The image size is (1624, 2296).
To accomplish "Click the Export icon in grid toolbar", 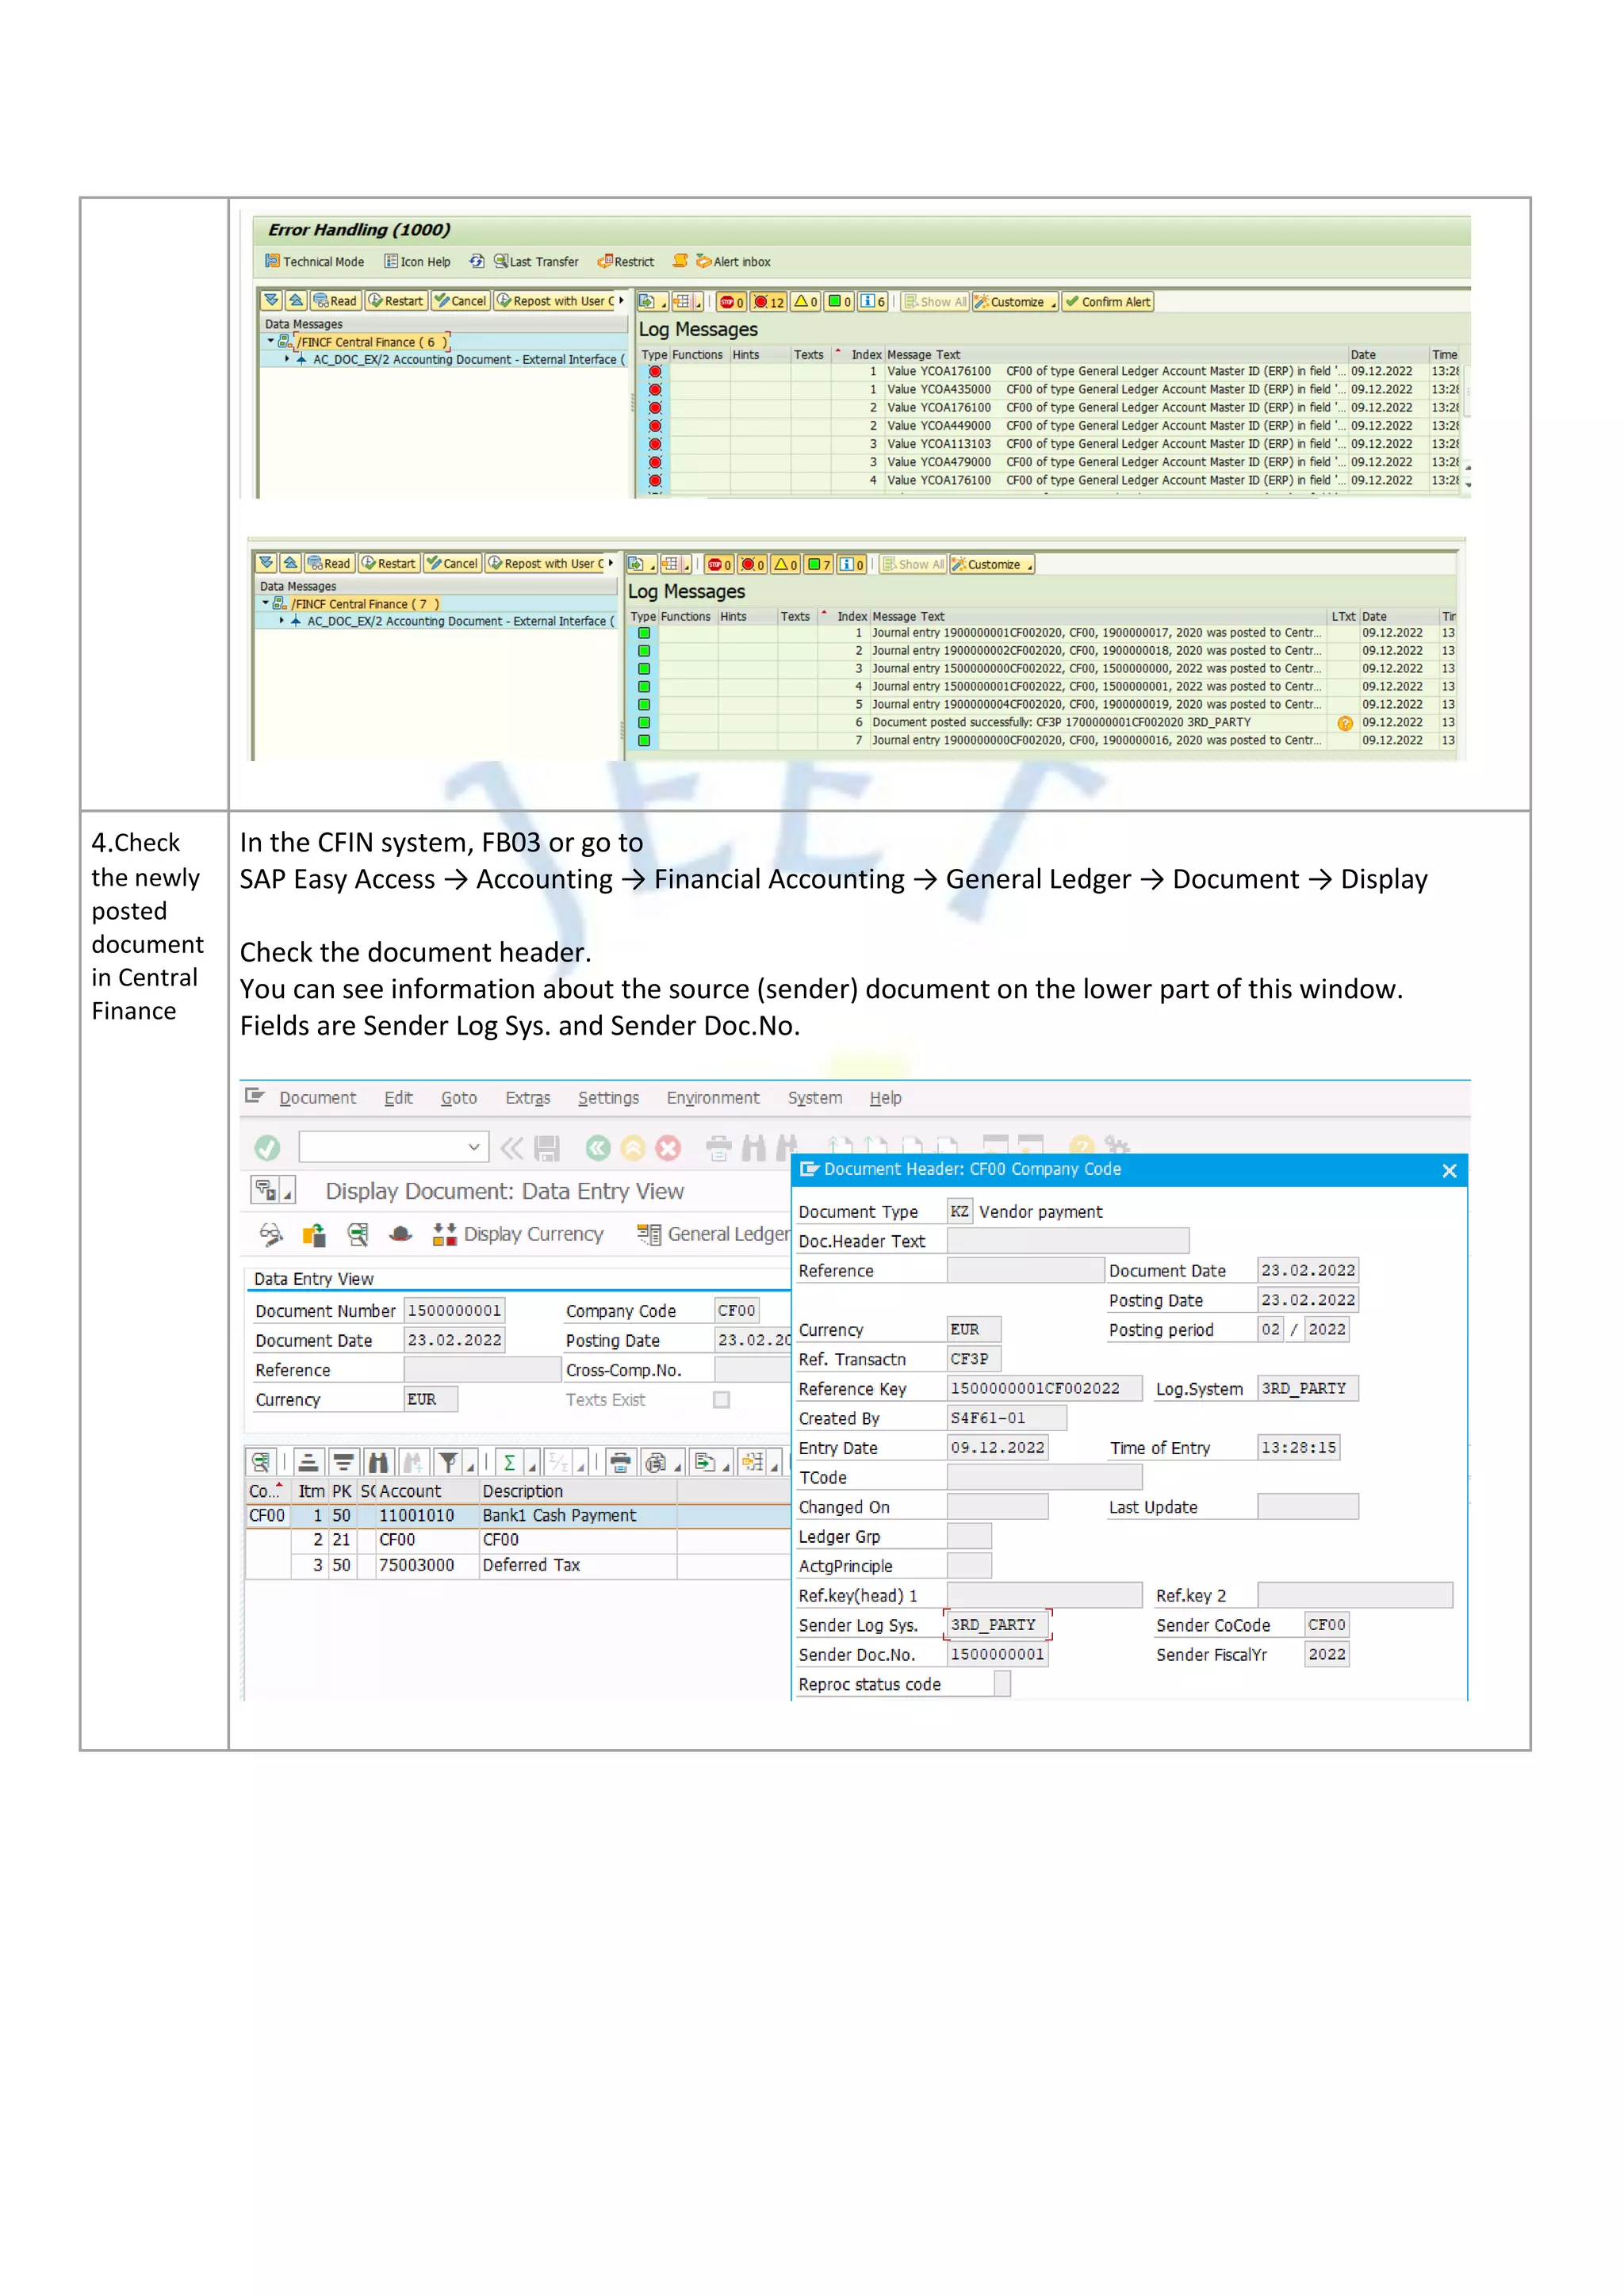I will [x=705, y=1463].
